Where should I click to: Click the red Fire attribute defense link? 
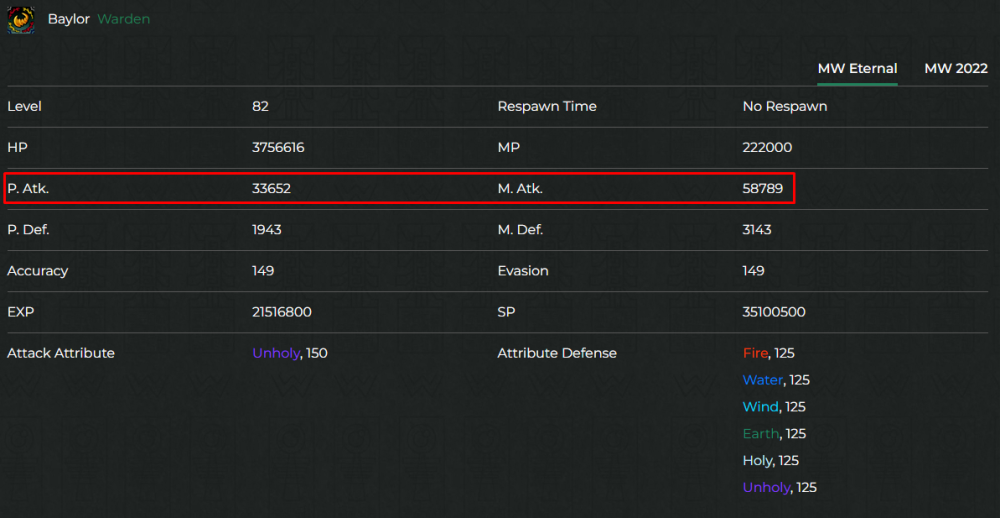click(755, 353)
